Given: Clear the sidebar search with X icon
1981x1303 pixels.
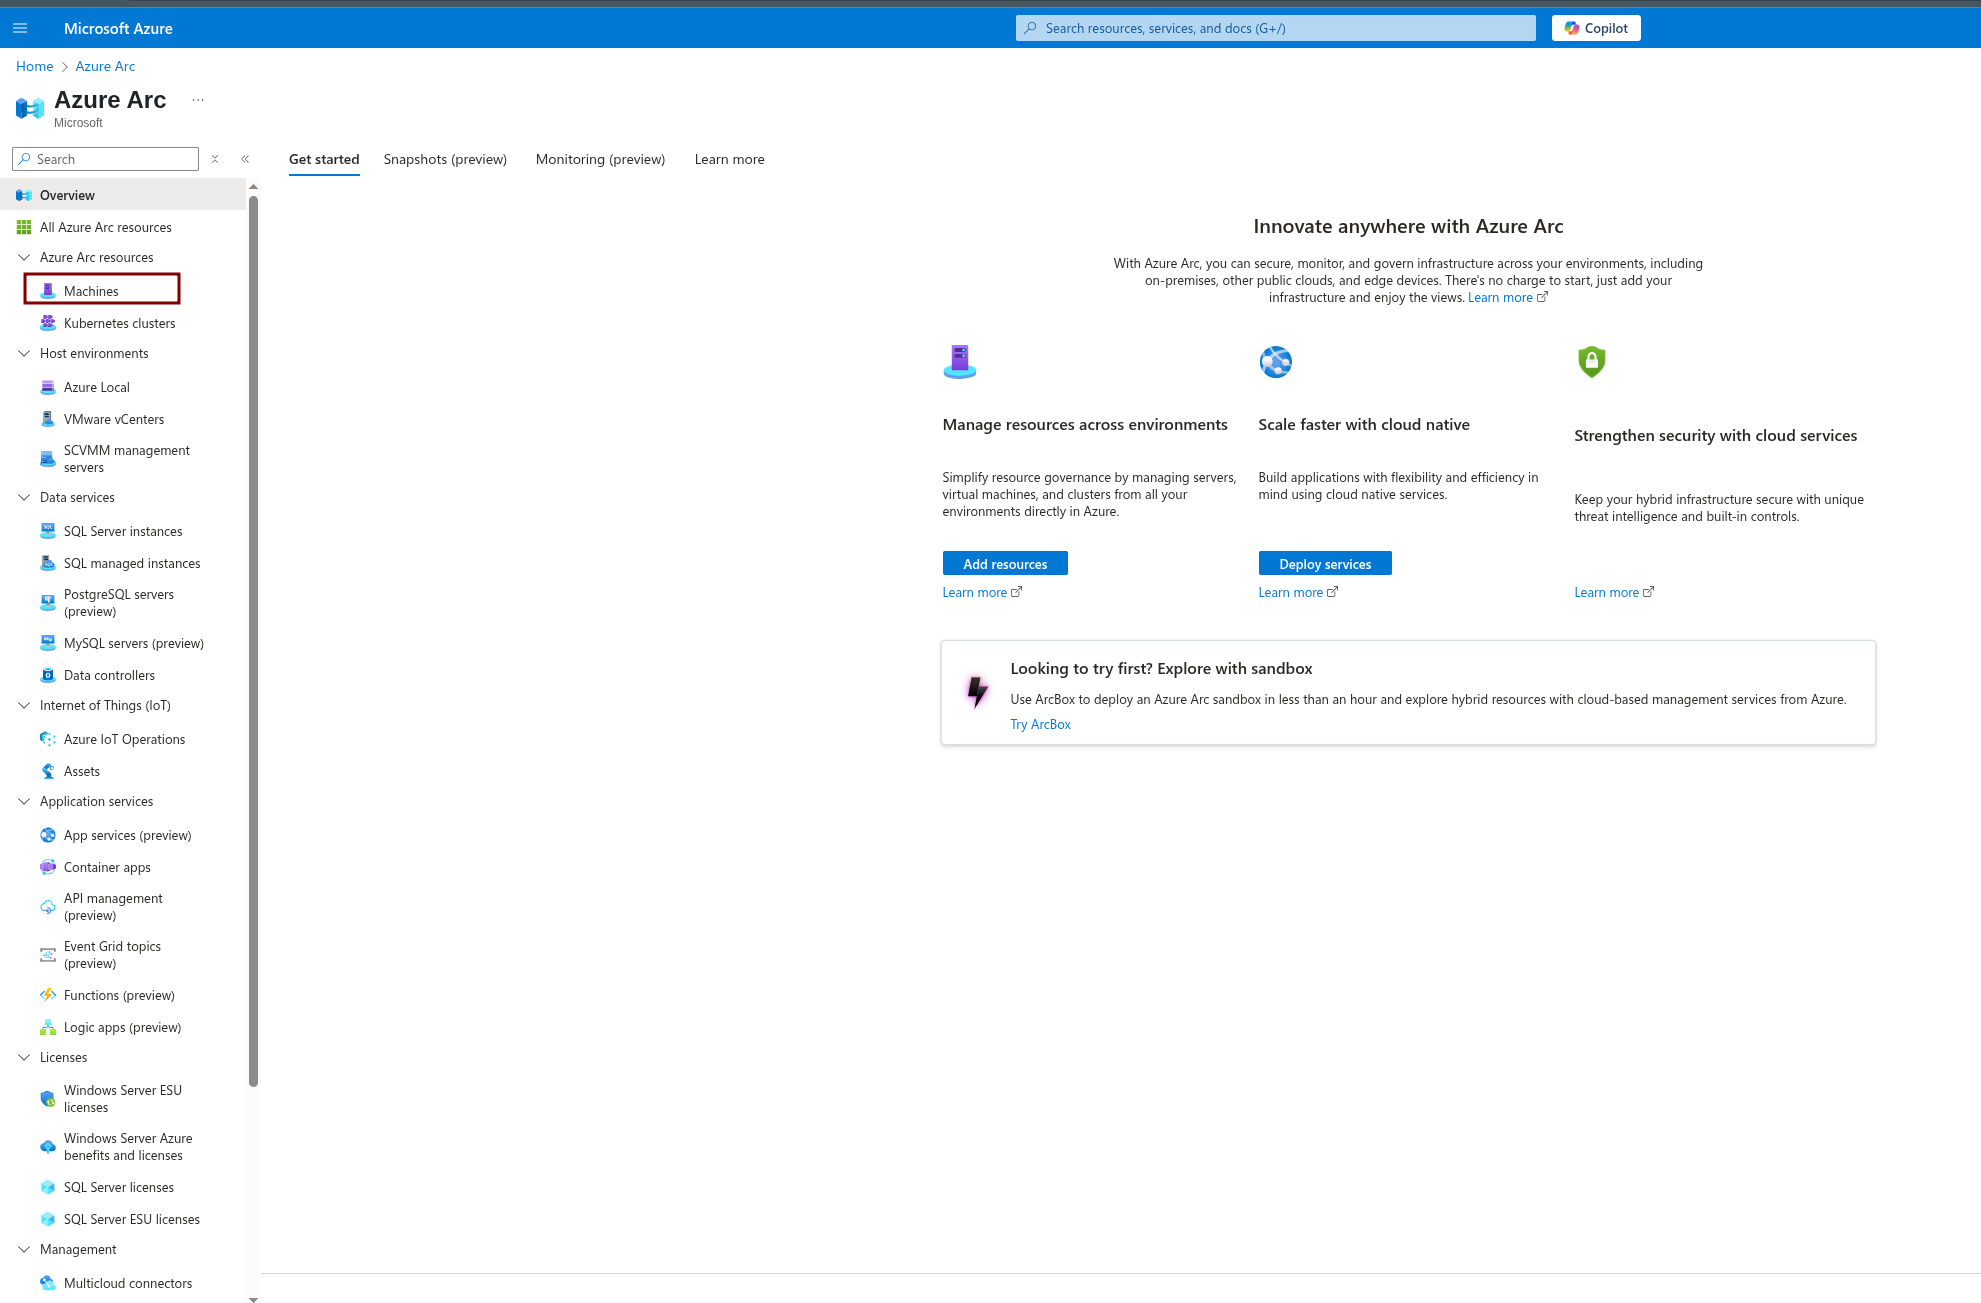Looking at the screenshot, I should [x=215, y=159].
